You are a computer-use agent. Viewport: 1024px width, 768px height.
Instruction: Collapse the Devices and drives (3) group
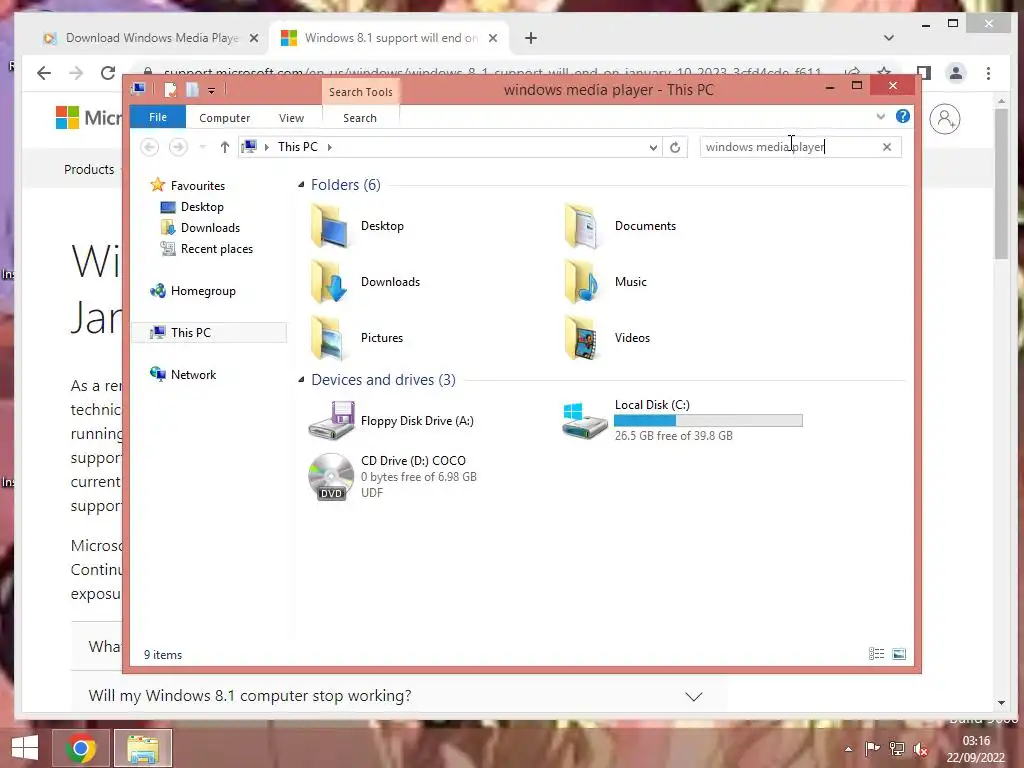coord(301,379)
